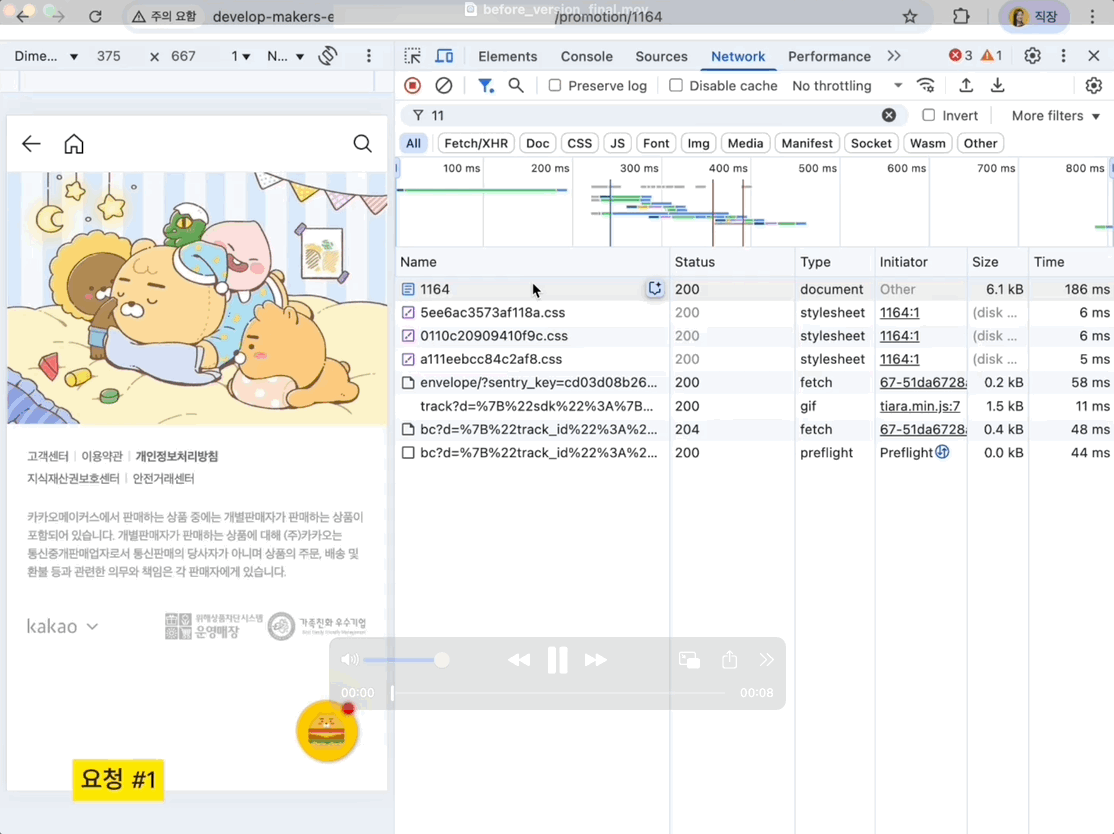Switch to the Performance tab
This screenshot has height=834, width=1114.
pos(829,56)
